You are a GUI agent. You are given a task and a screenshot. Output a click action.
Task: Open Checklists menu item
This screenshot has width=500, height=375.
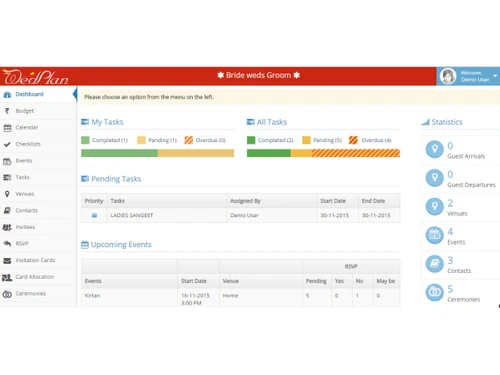(x=38, y=144)
